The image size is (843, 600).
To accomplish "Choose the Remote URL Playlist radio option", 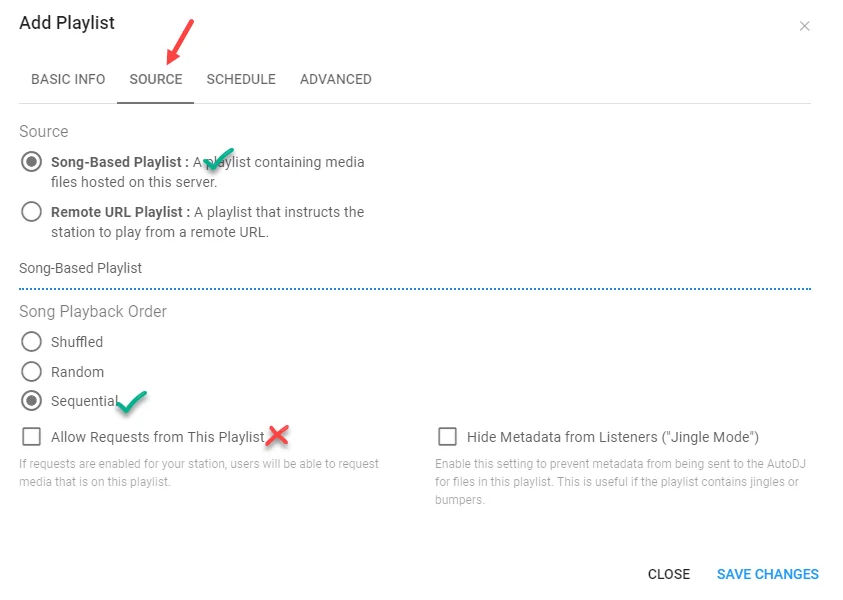I will [x=32, y=212].
